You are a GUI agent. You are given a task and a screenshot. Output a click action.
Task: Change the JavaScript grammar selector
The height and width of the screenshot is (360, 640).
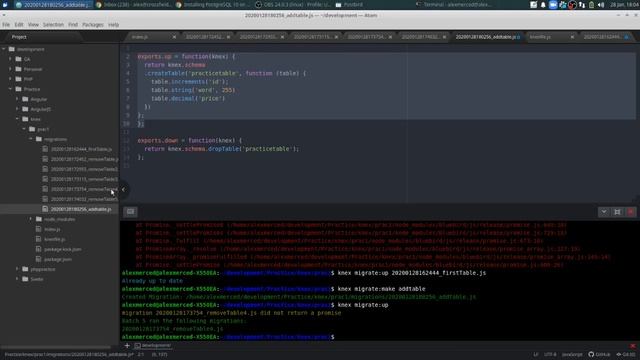point(572,354)
